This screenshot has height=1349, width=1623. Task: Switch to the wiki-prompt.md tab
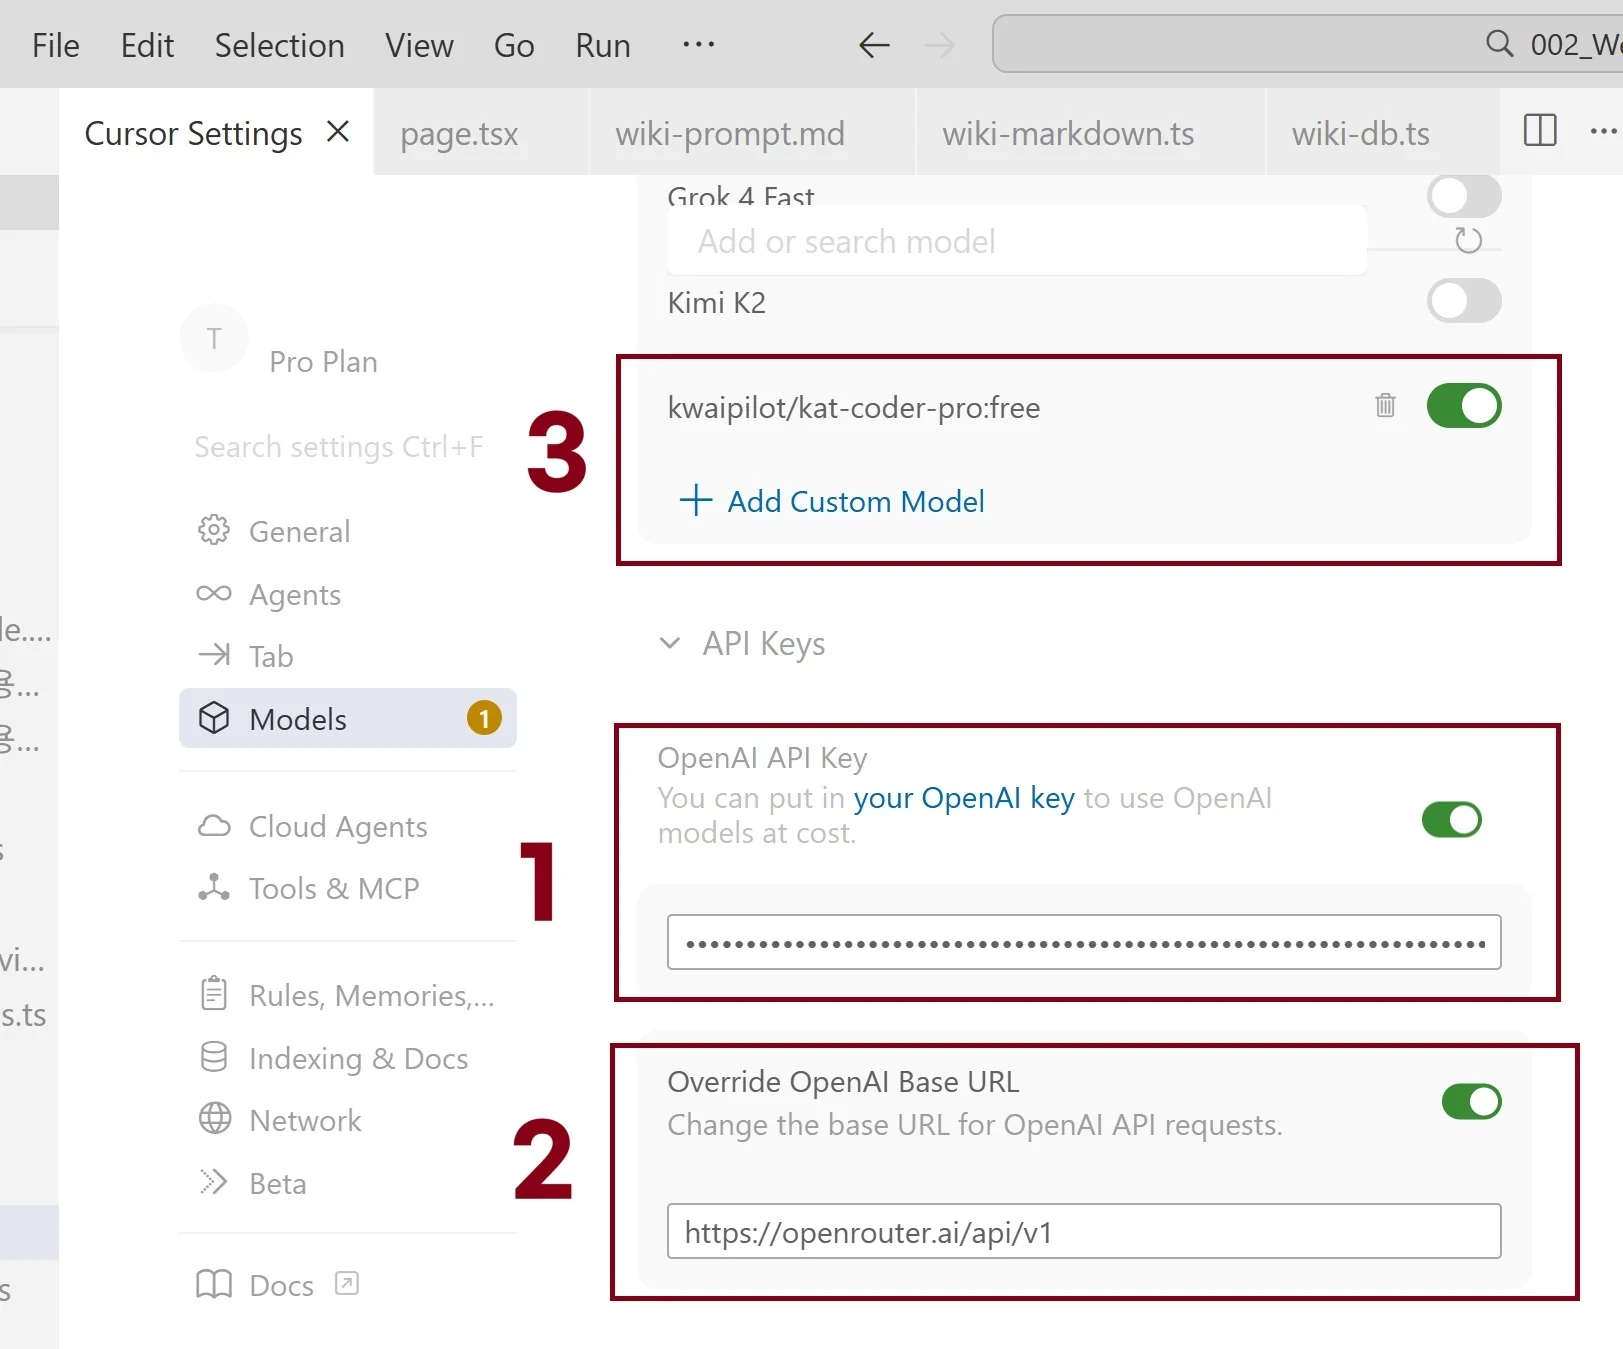coord(729,134)
